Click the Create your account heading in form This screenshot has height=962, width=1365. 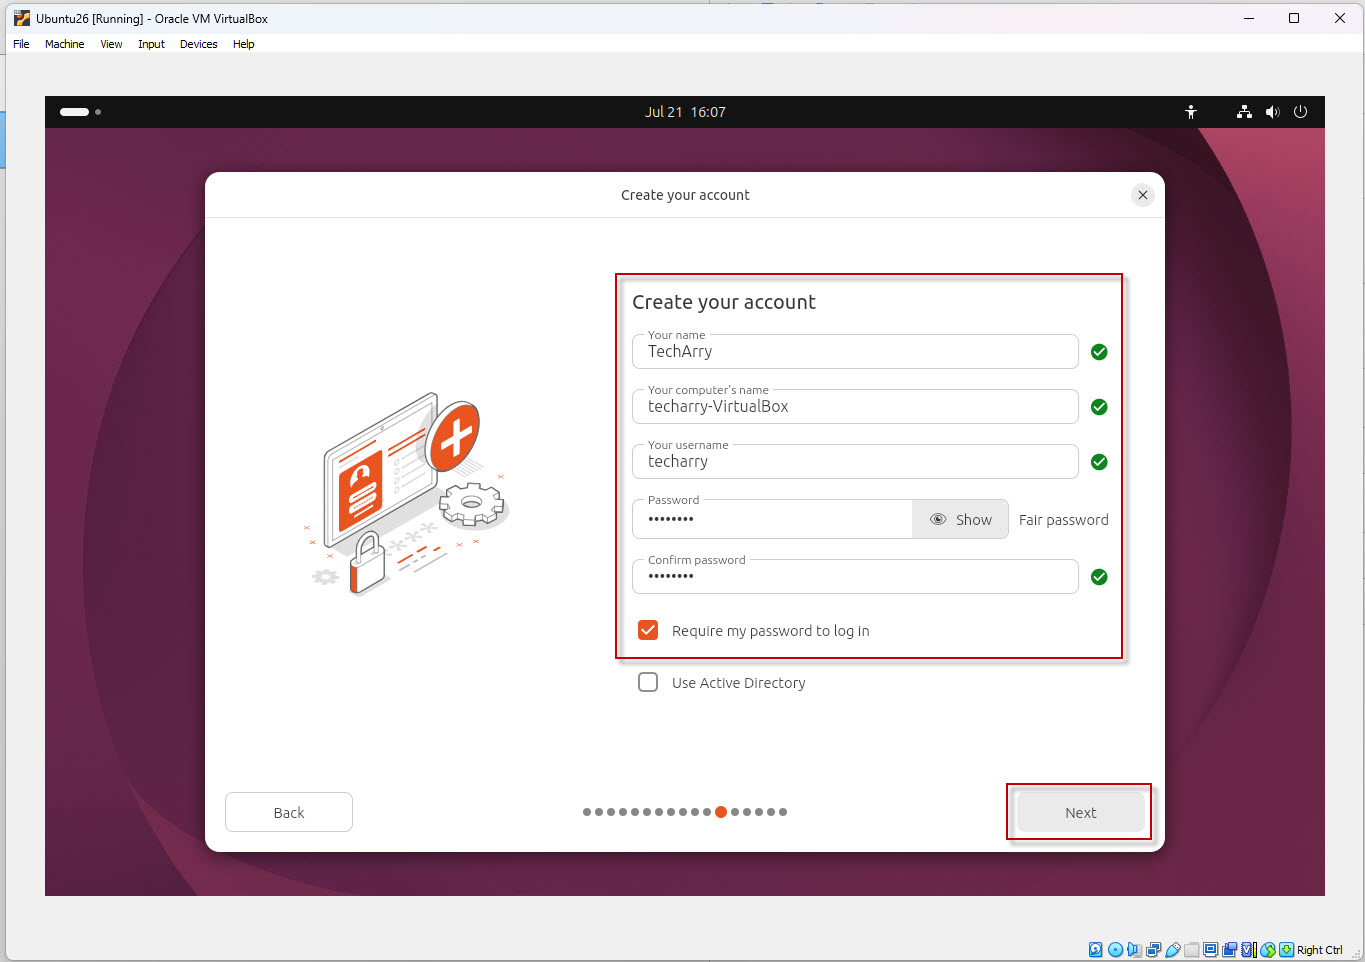[x=724, y=302]
